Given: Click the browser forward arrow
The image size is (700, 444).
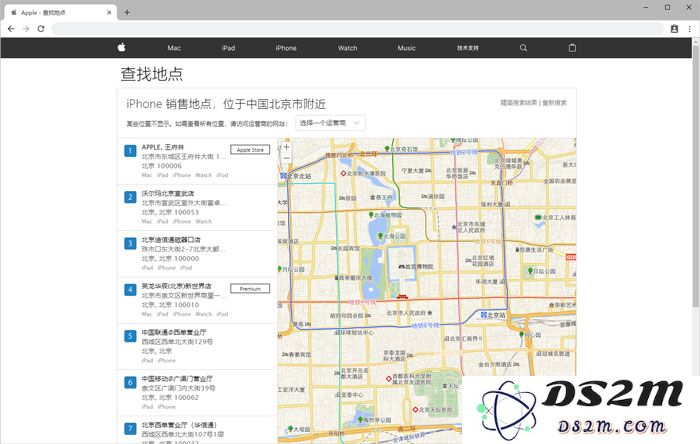Looking at the screenshot, I should click(x=26, y=29).
